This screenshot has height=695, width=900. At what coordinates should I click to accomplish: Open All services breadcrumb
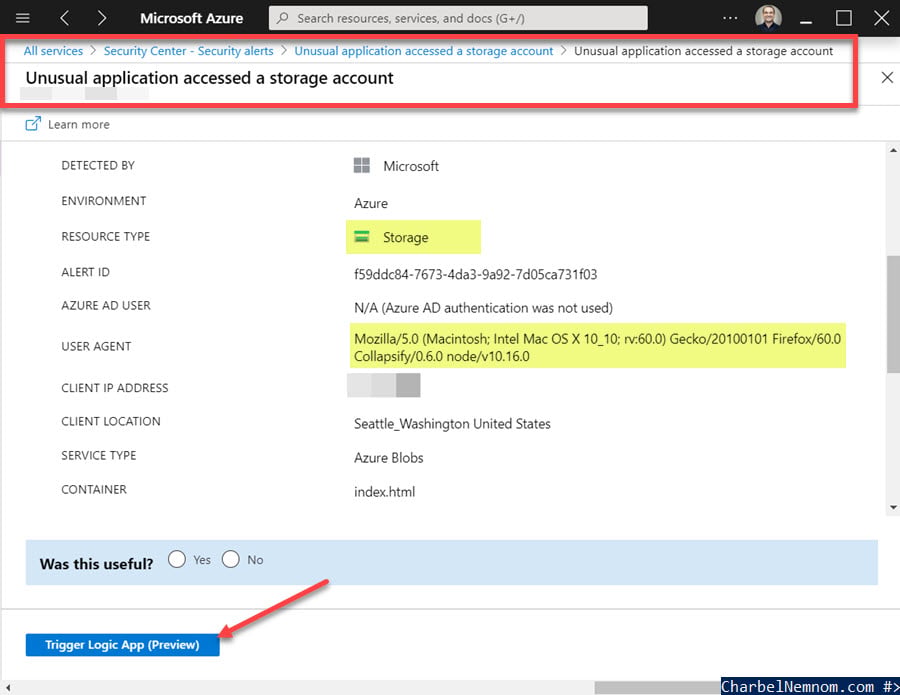point(53,51)
